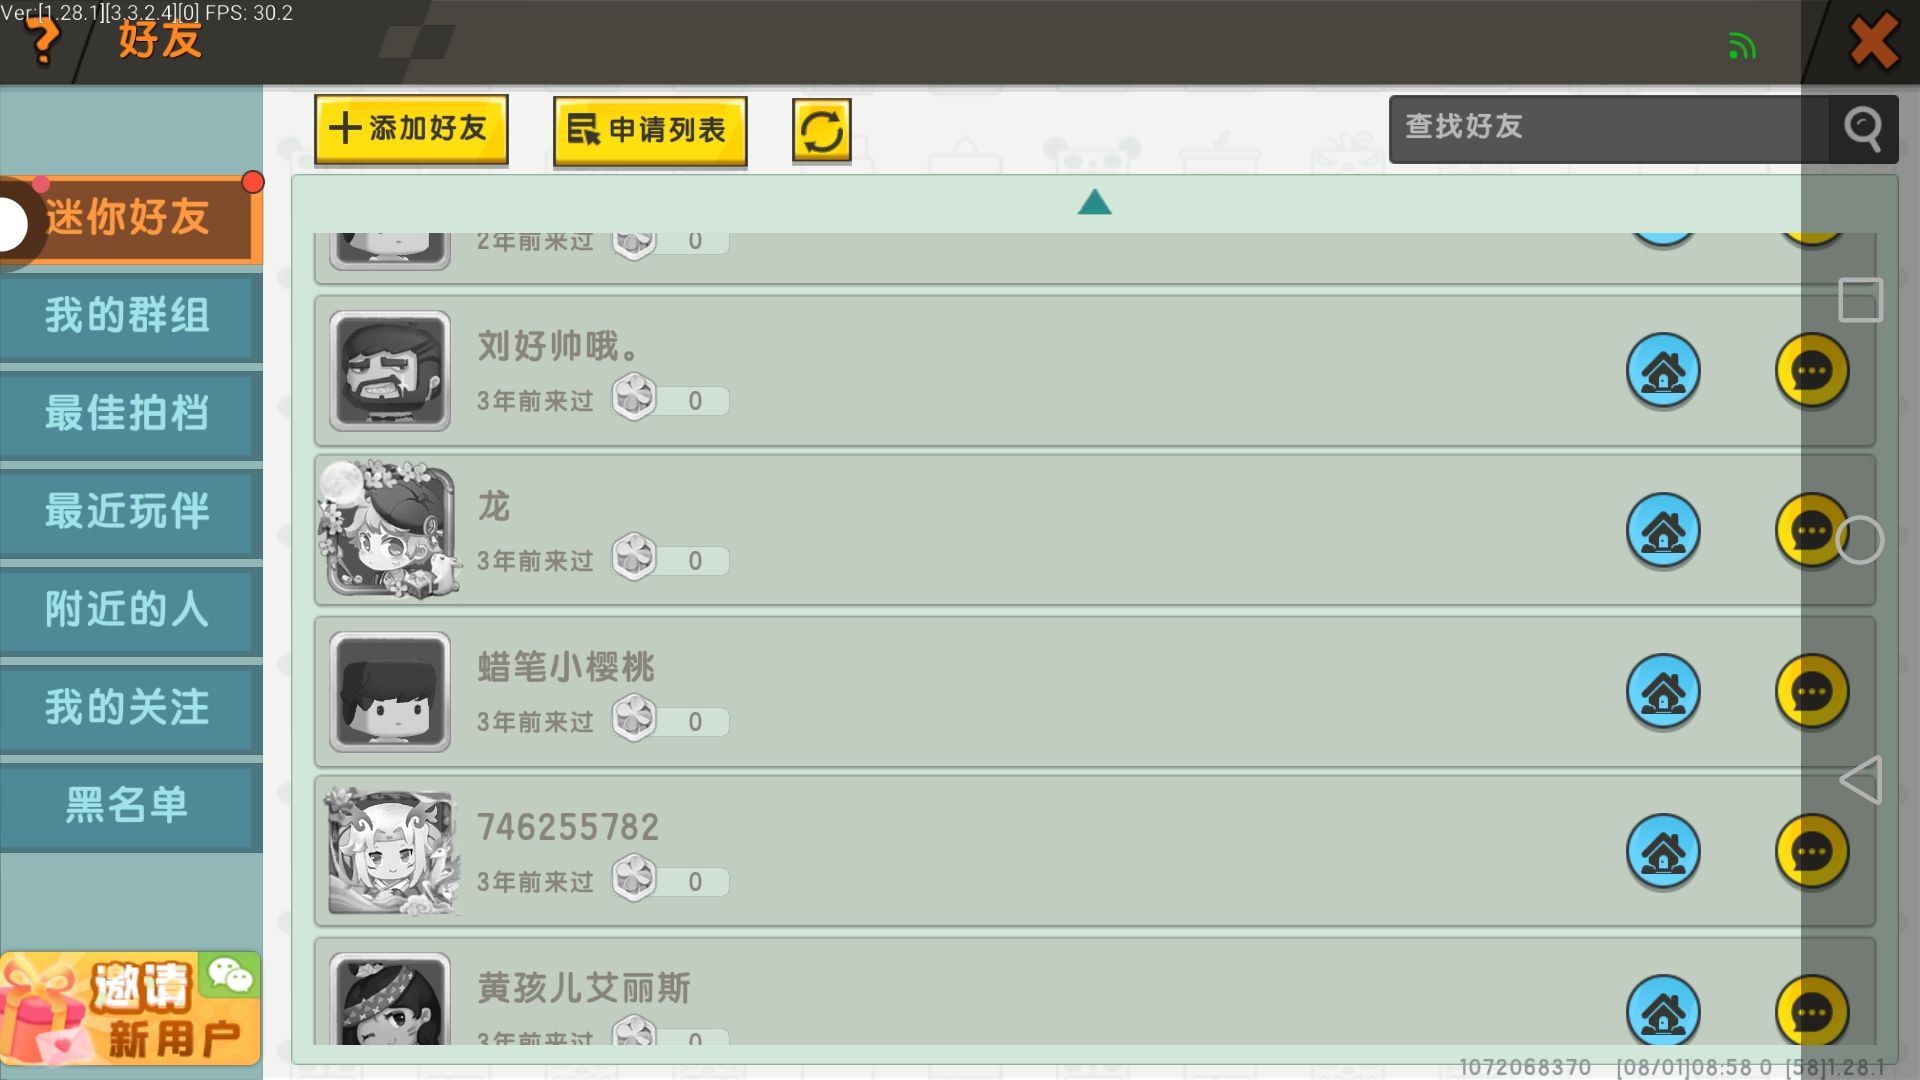Viewport: 1920px width, 1080px height.
Task: Switch to 我的群组 tab
Action: point(128,316)
